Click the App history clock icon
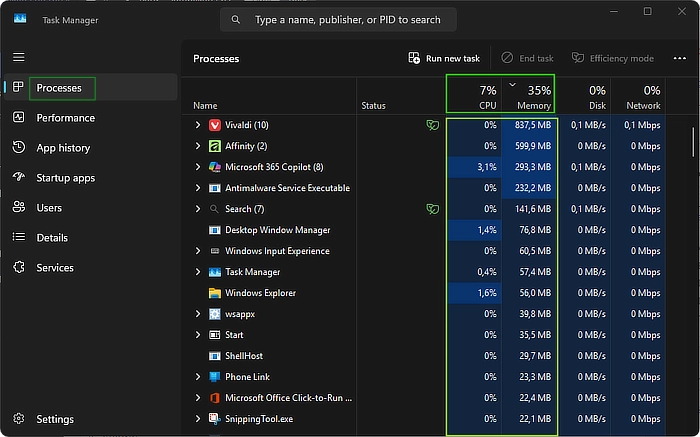Image resolution: width=700 pixels, height=437 pixels. [x=19, y=147]
